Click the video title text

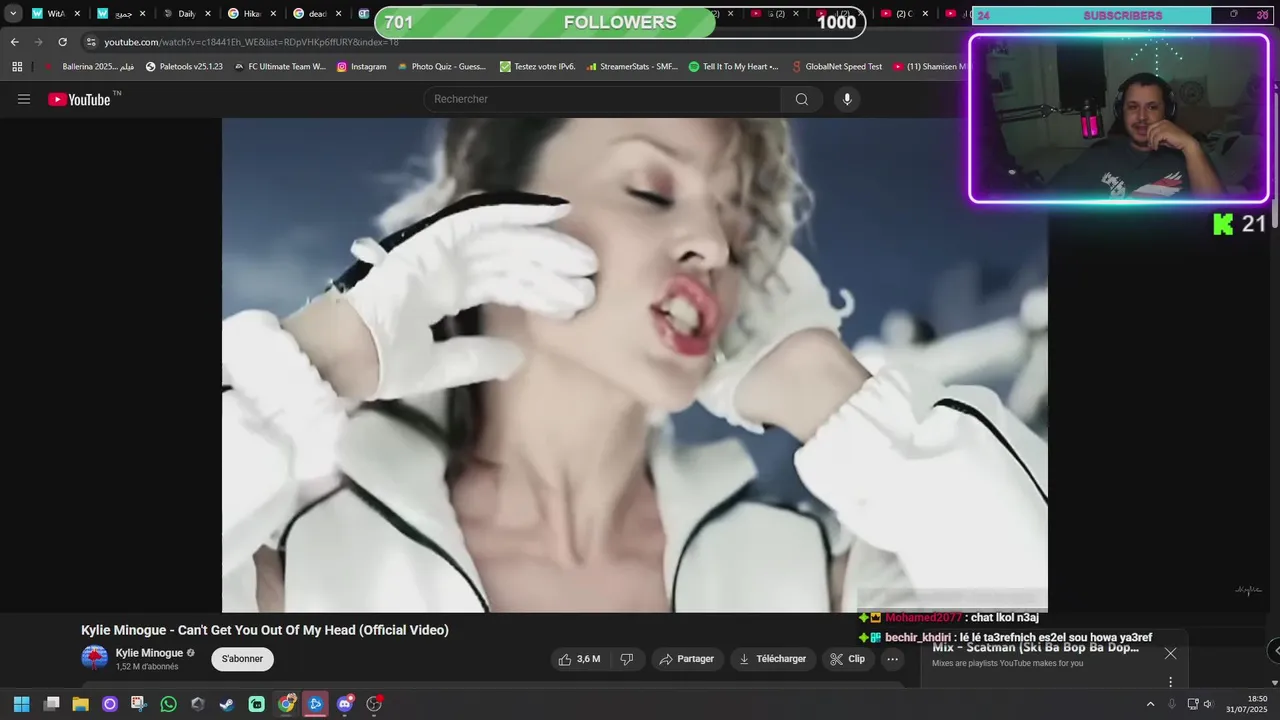[x=265, y=630]
